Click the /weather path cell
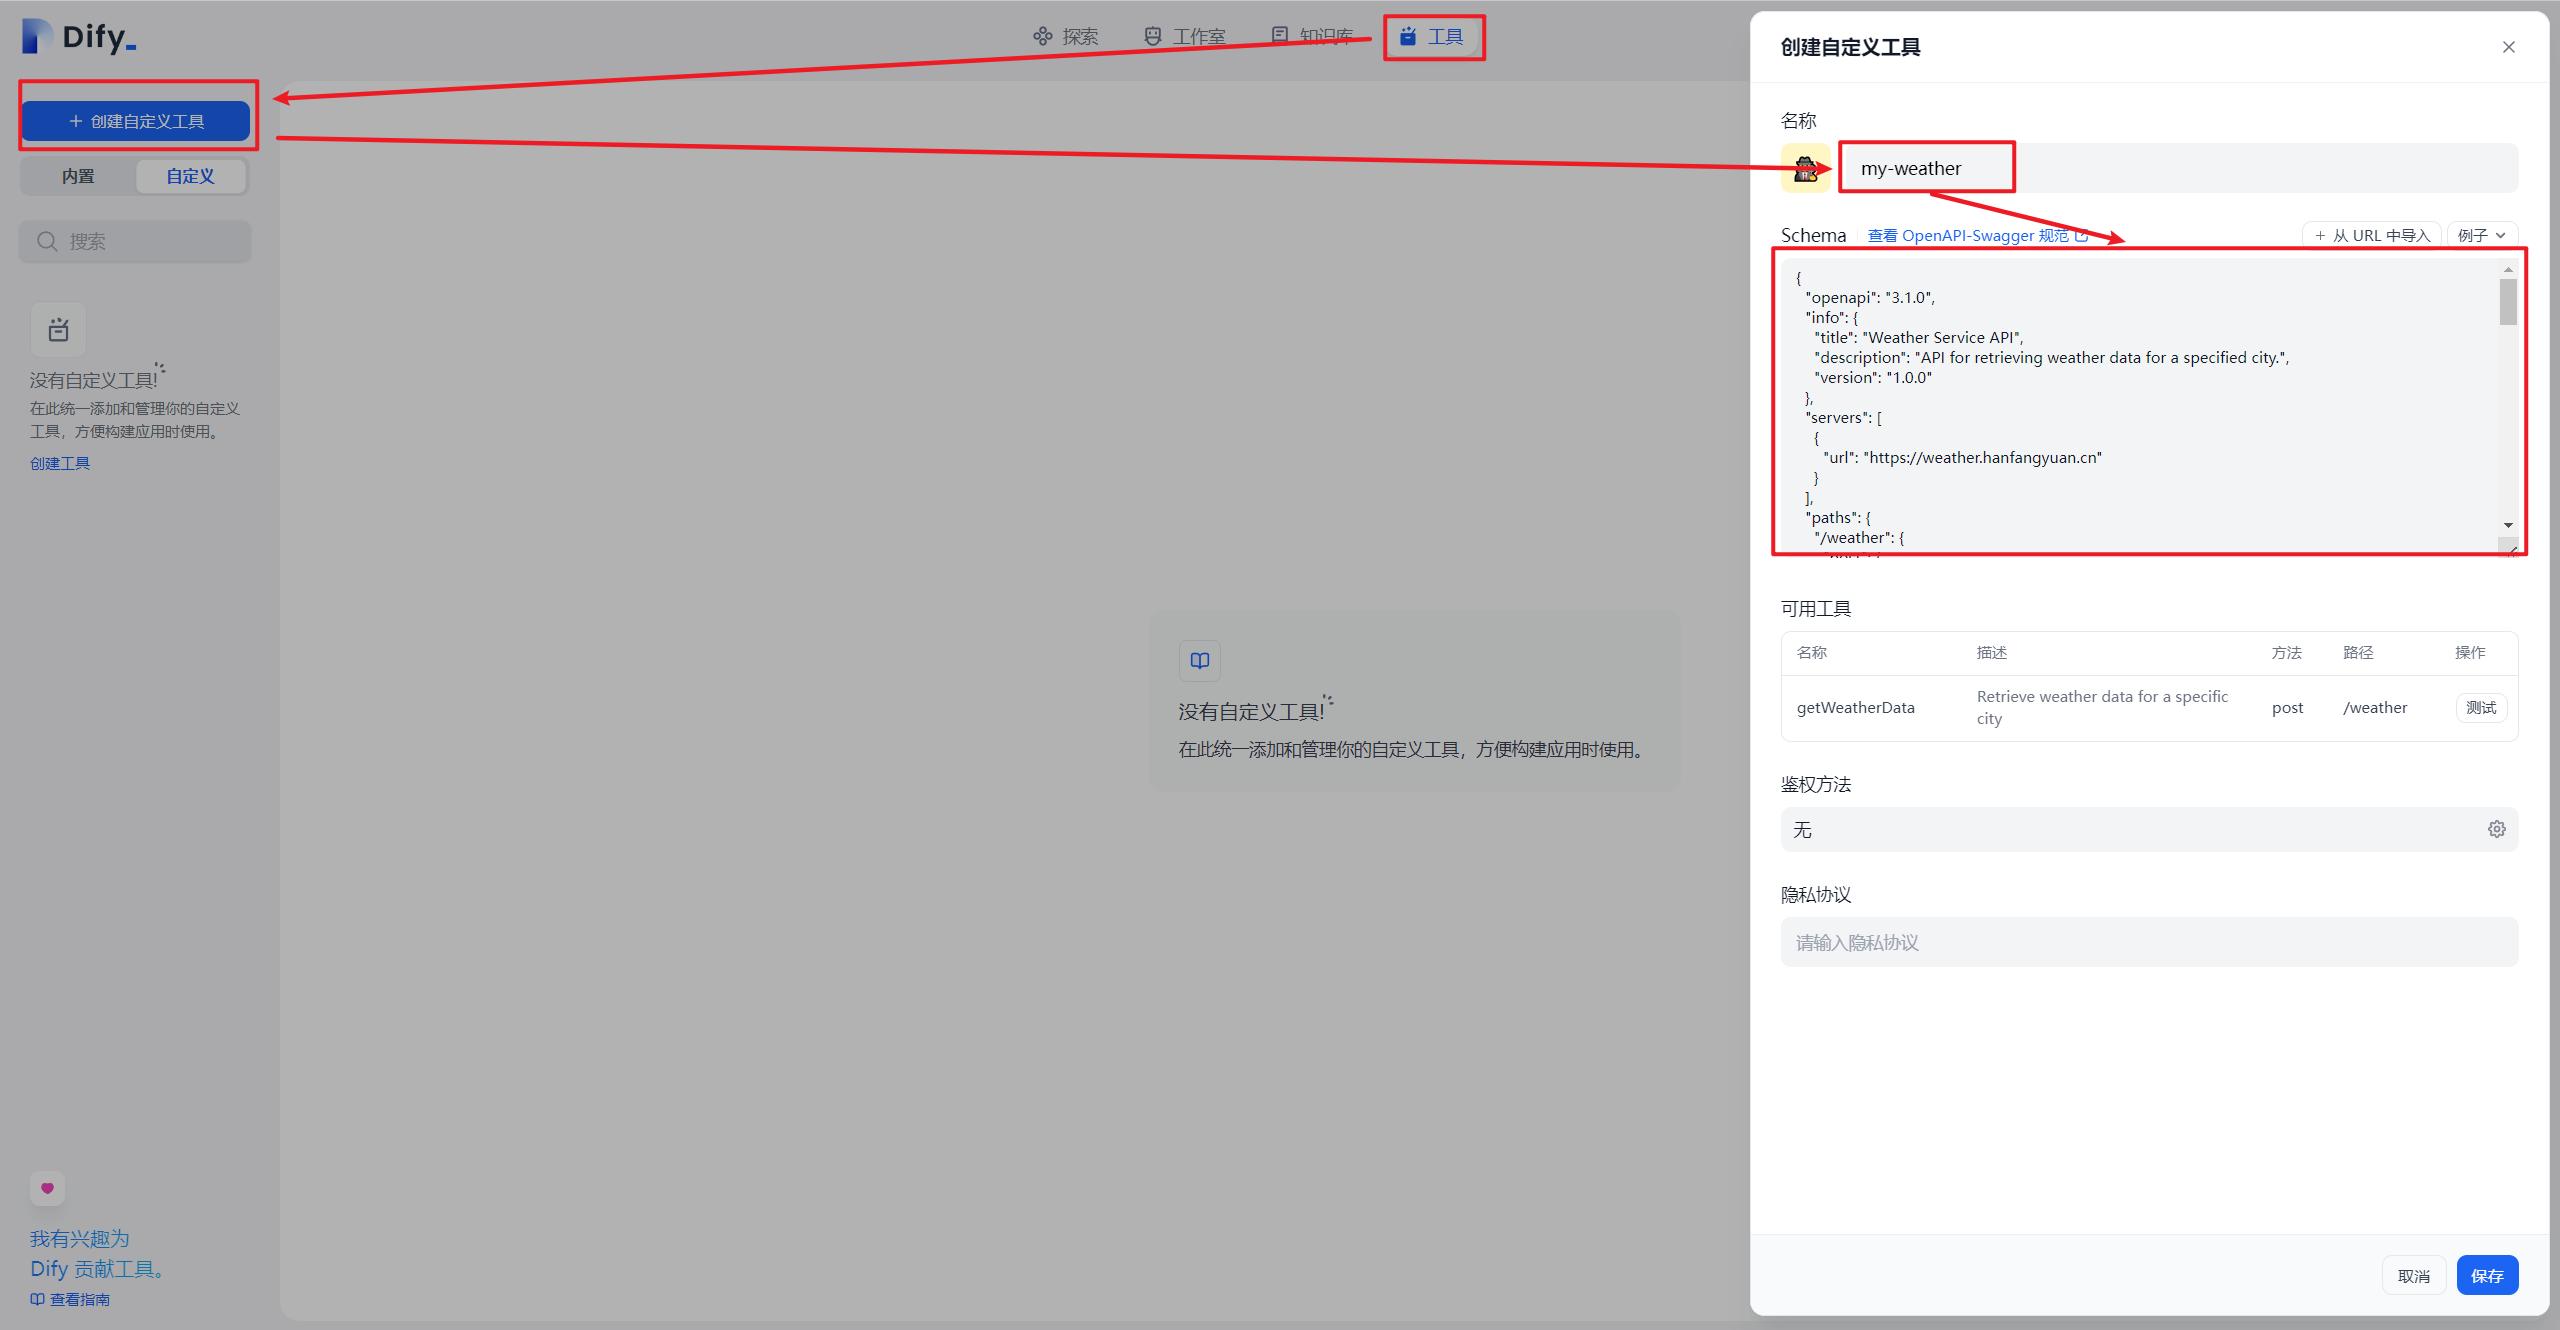This screenshot has width=2560, height=1330. 2375,707
